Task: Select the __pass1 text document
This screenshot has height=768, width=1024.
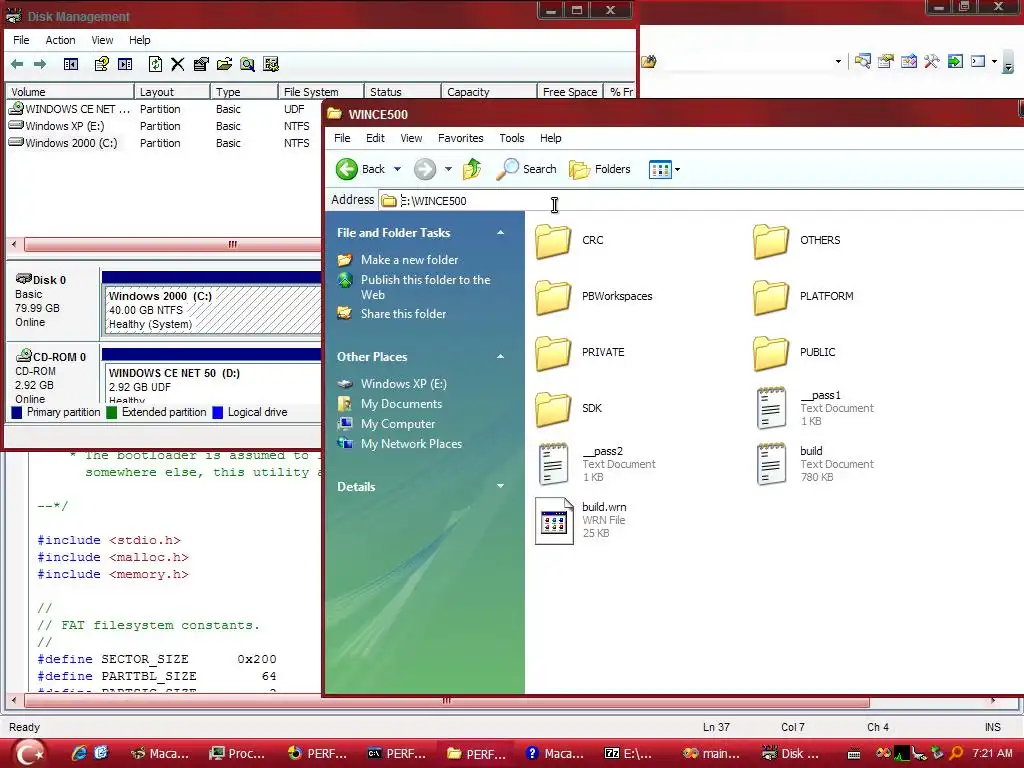Action: point(814,408)
